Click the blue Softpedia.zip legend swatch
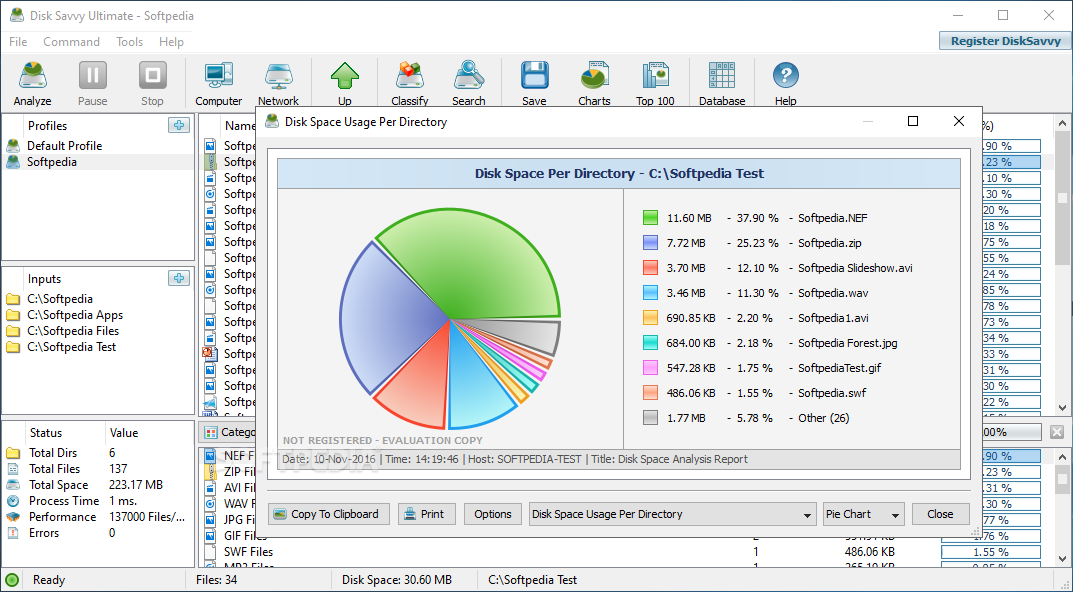The width and height of the screenshot is (1073, 592). 650,243
